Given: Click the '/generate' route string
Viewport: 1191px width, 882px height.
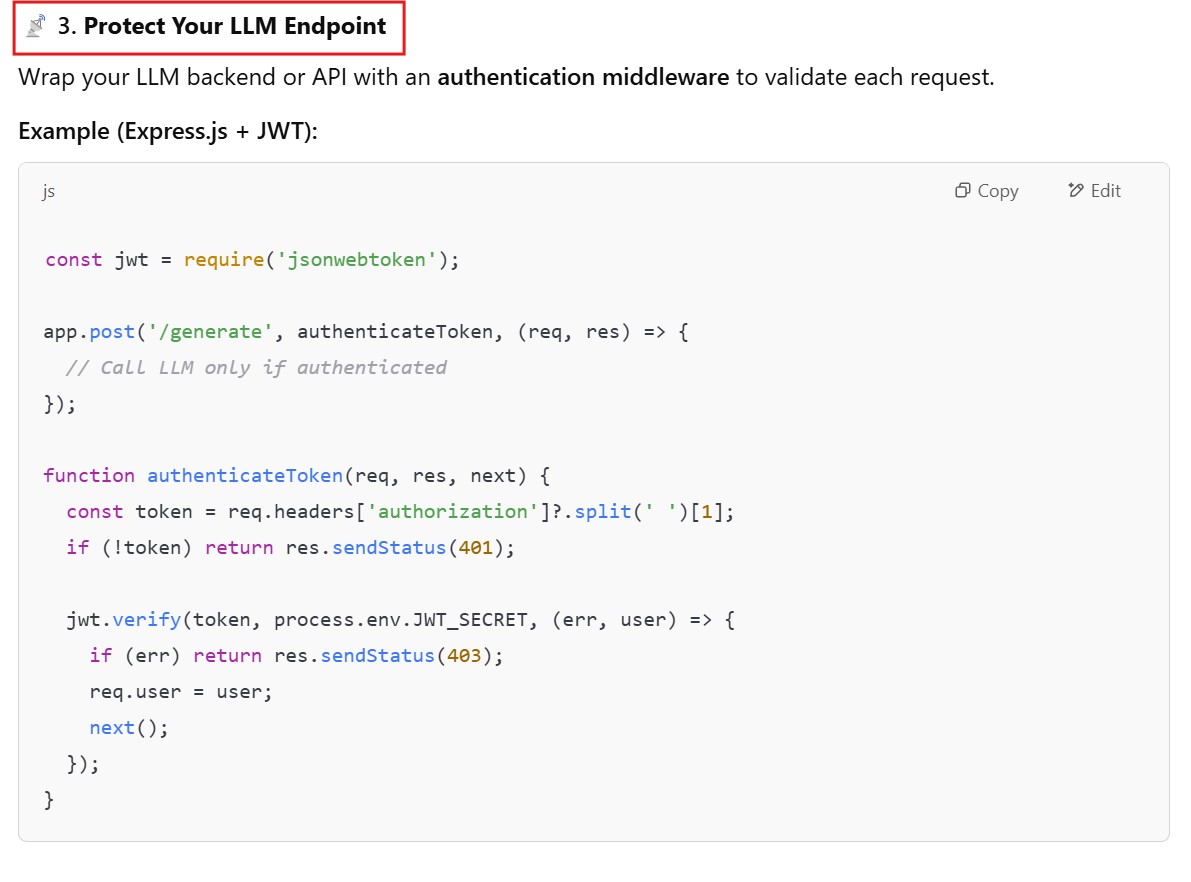Looking at the screenshot, I should (211, 332).
